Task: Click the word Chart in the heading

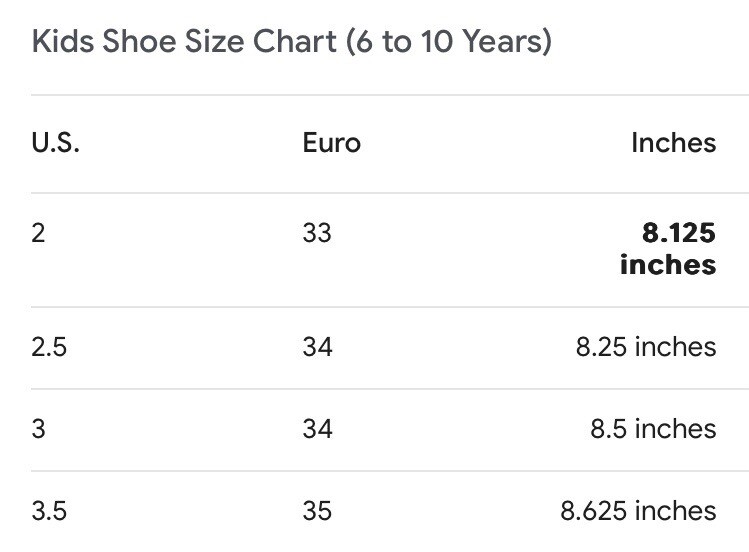Action: (295, 41)
